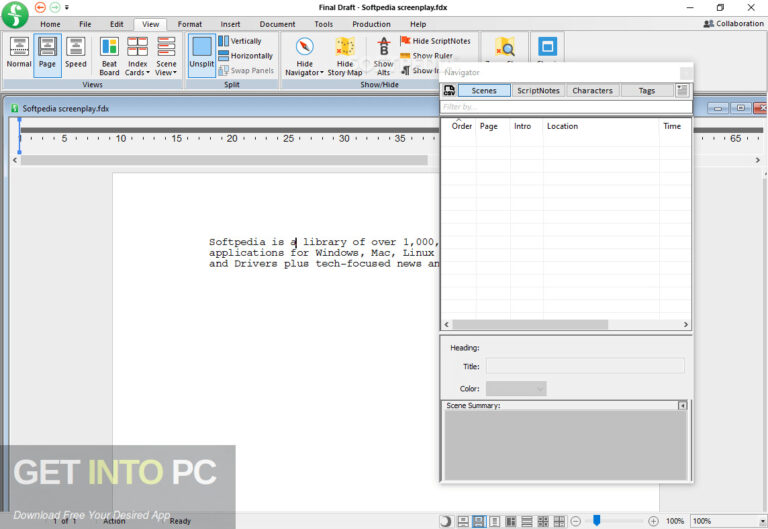The height and width of the screenshot is (529, 768).
Task: Split the panels Vertically
Action: point(240,41)
